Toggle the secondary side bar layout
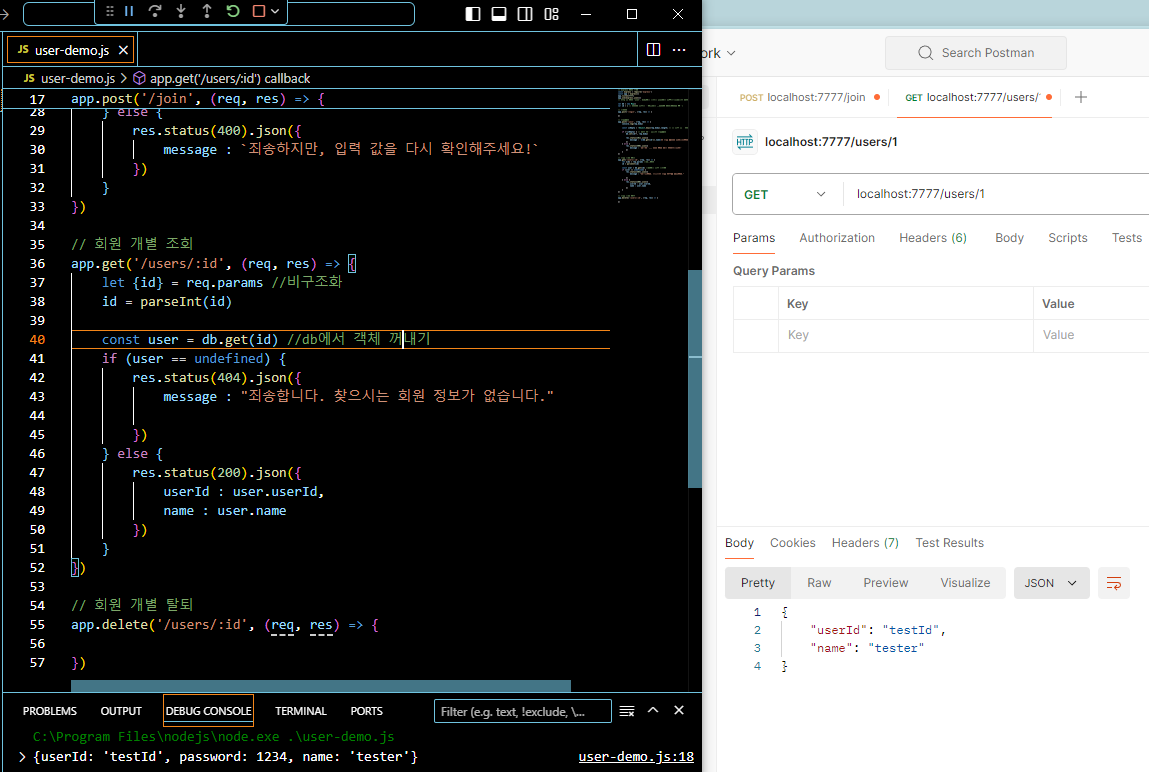Viewport: 1149px width, 772px height. [x=525, y=14]
